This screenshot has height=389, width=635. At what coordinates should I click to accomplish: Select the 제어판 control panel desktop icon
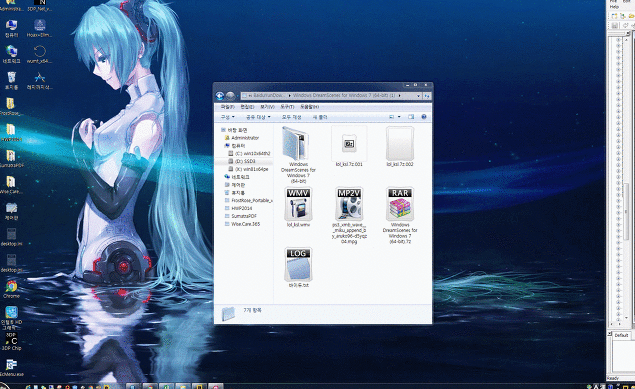click(11, 211)
